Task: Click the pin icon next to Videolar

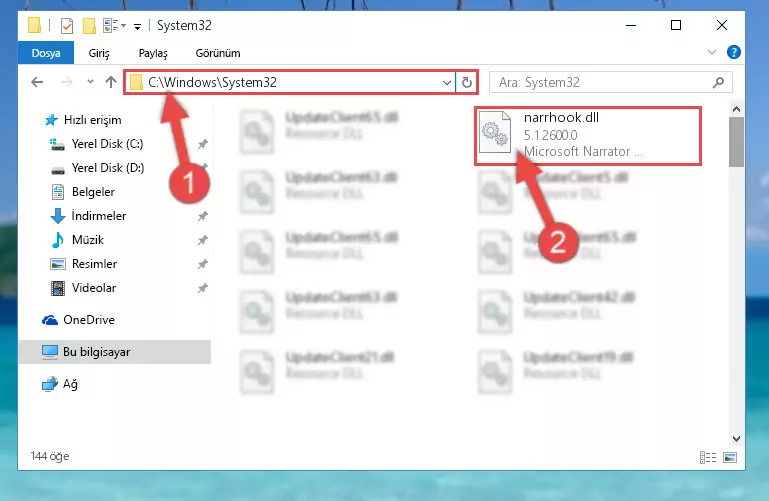Action: click(x=203, y=288)
